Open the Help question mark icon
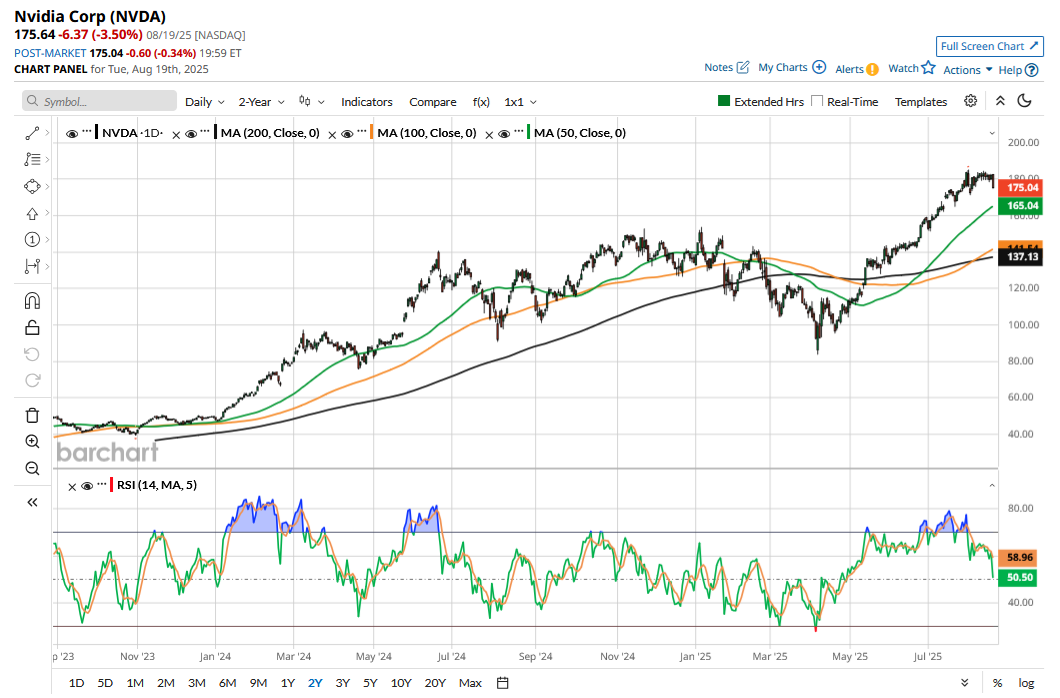Viewport: 1060px width, 698px height. 1032,70
